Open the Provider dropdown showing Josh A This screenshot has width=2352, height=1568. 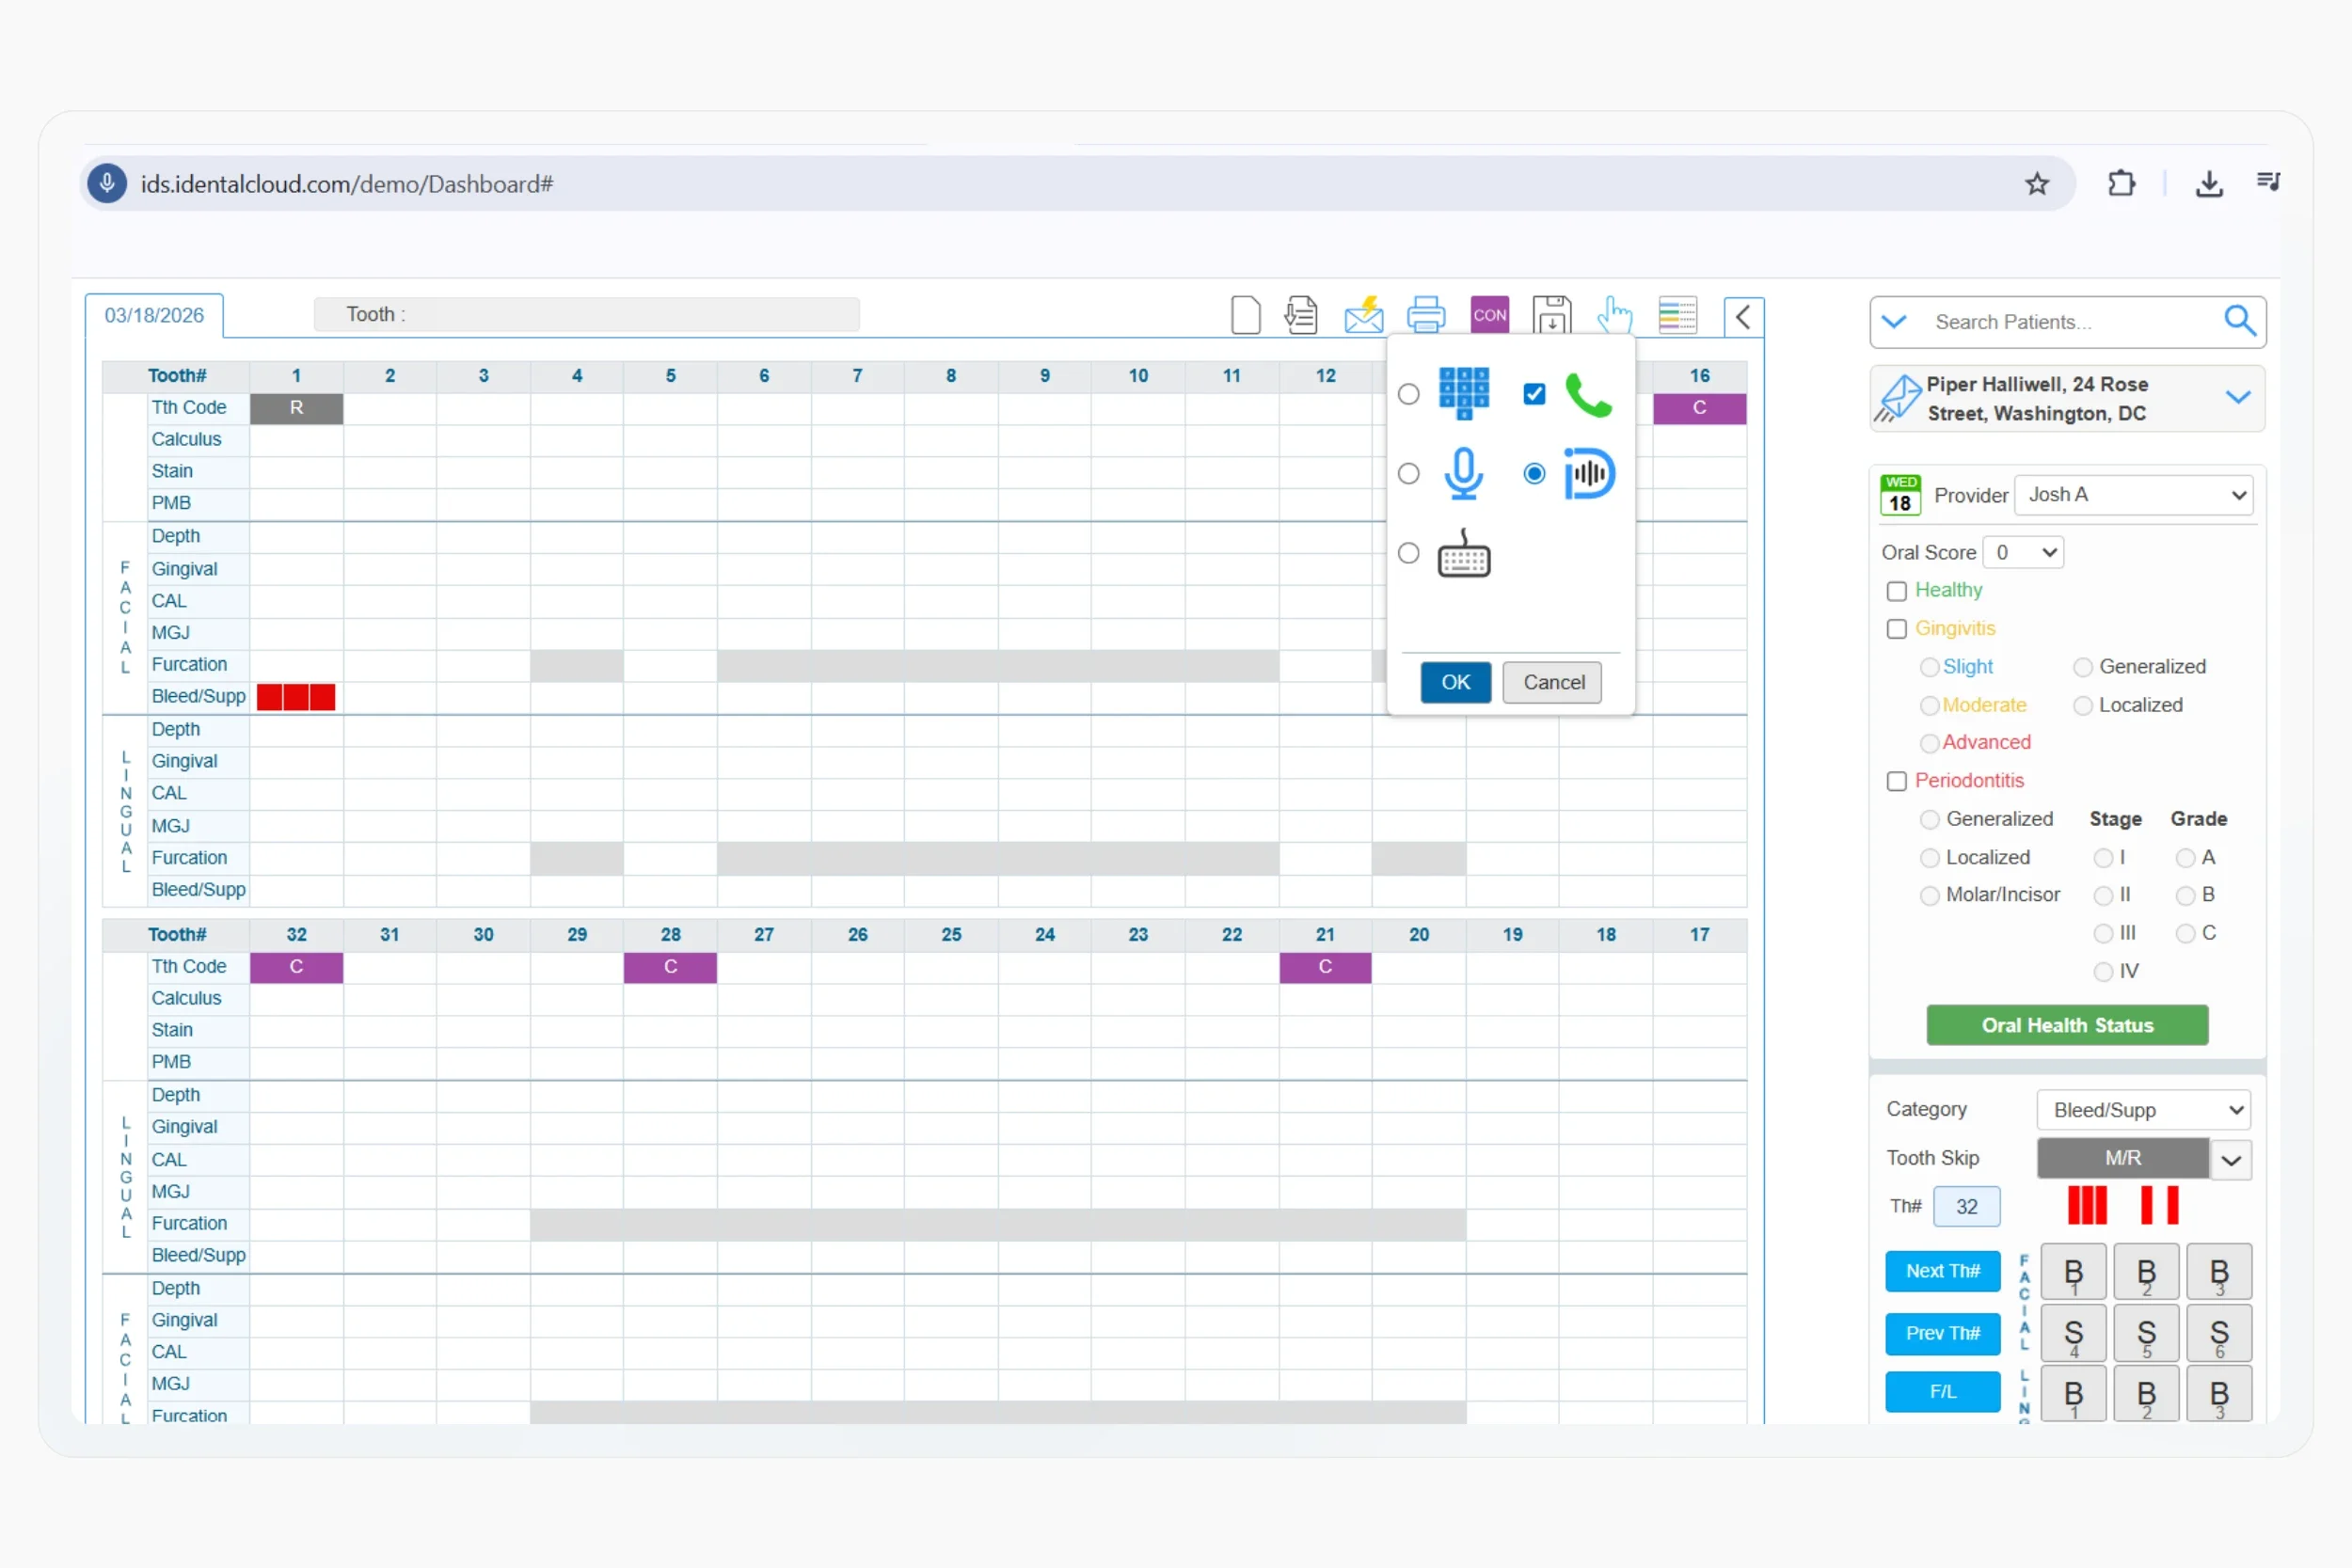(x=2133, y=495)
